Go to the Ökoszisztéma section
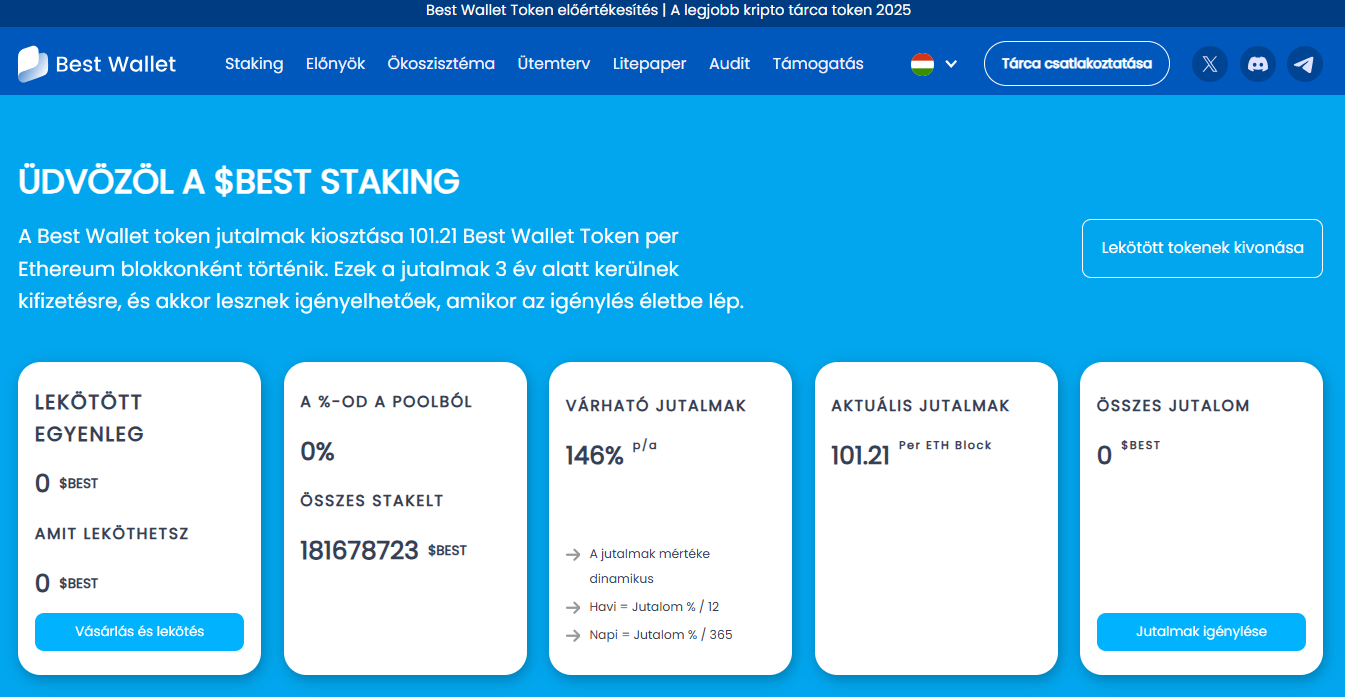Screen dimensions: 1345x697 tap(441, 64)
